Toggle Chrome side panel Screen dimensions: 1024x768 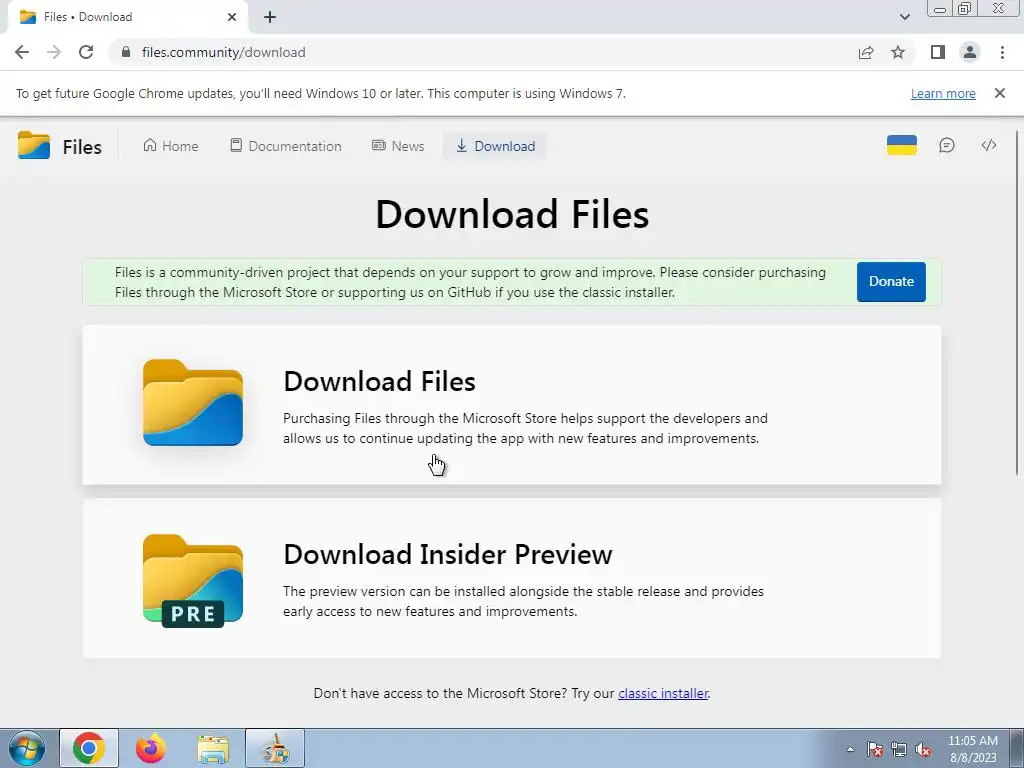(938, 52)
